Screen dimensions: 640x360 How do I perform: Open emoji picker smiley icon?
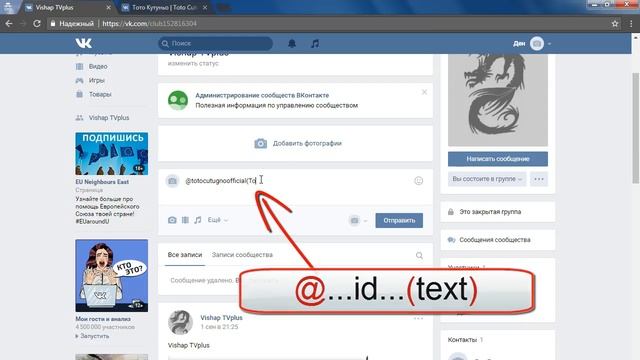coord(418,181)
